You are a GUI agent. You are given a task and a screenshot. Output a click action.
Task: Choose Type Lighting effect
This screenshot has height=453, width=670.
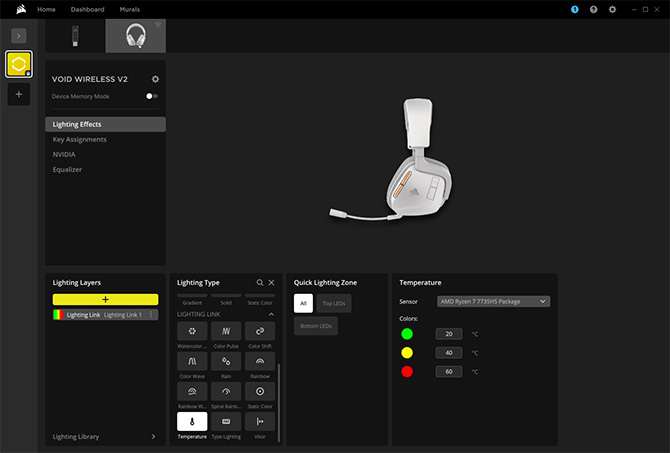click(226, 422)
